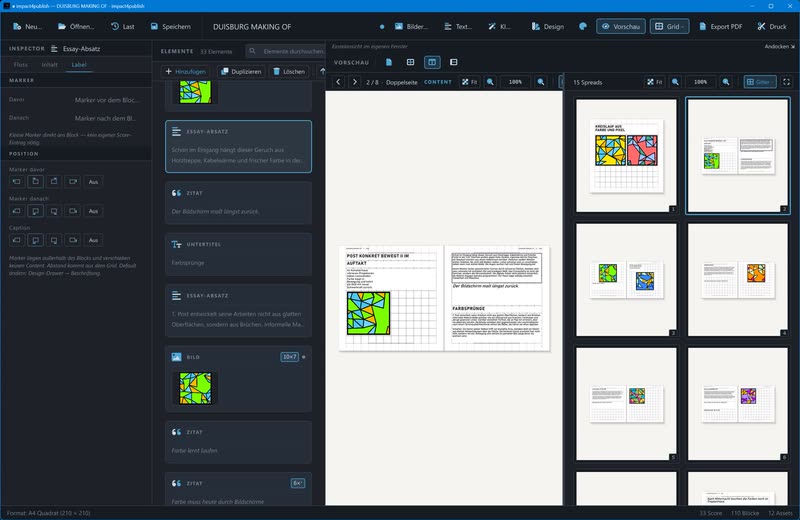This screenshot has width=800, height=520.
Task: Set Marker danach to the second position icon
Action: (x=35, y=211)
